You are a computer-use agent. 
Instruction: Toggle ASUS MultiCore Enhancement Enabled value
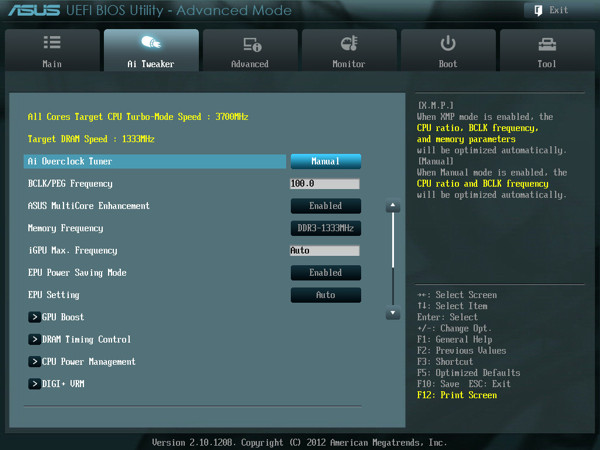[326, 206]
